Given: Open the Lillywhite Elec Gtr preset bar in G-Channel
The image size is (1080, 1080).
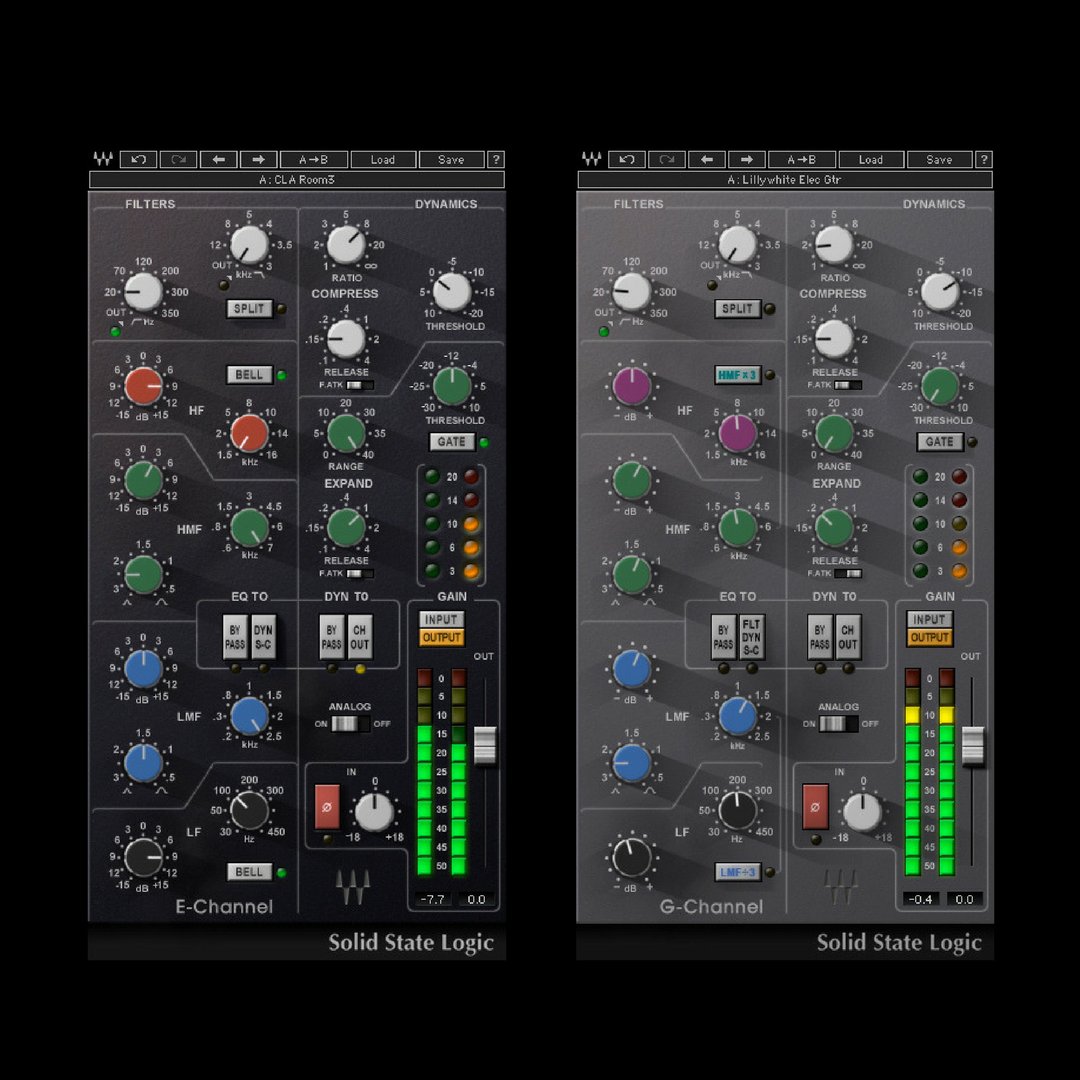Looking at the screenshot, I should click(785, 180).
